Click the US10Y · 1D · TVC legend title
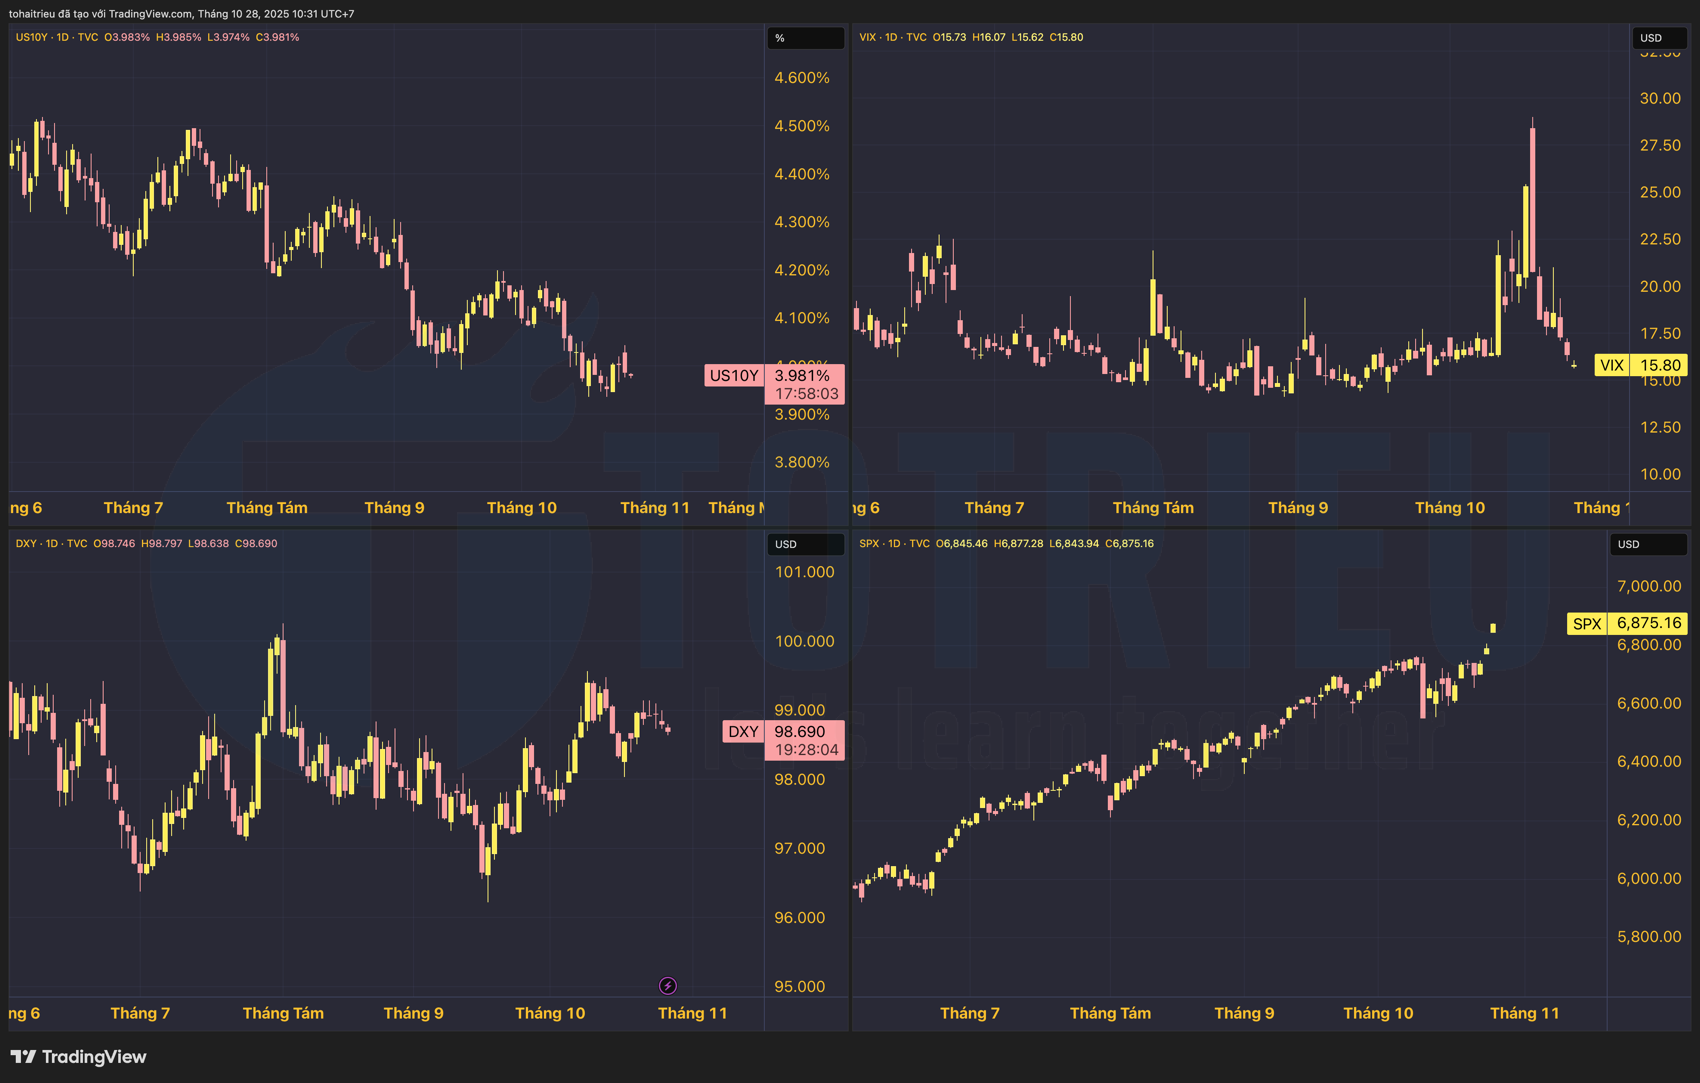1700x1083 pixels. pos(56,37)
